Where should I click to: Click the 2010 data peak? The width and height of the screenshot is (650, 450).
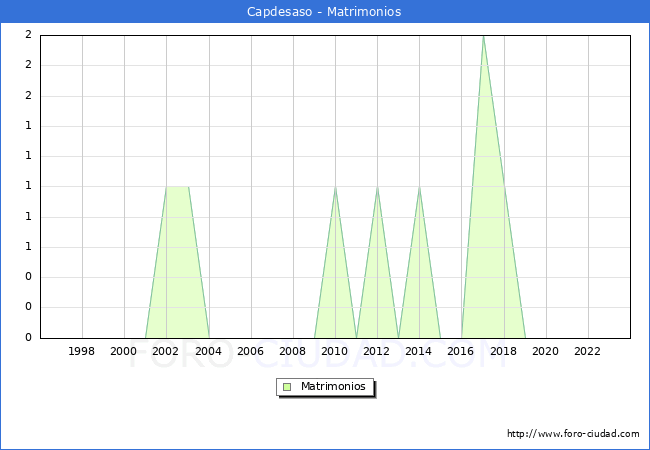335,188
